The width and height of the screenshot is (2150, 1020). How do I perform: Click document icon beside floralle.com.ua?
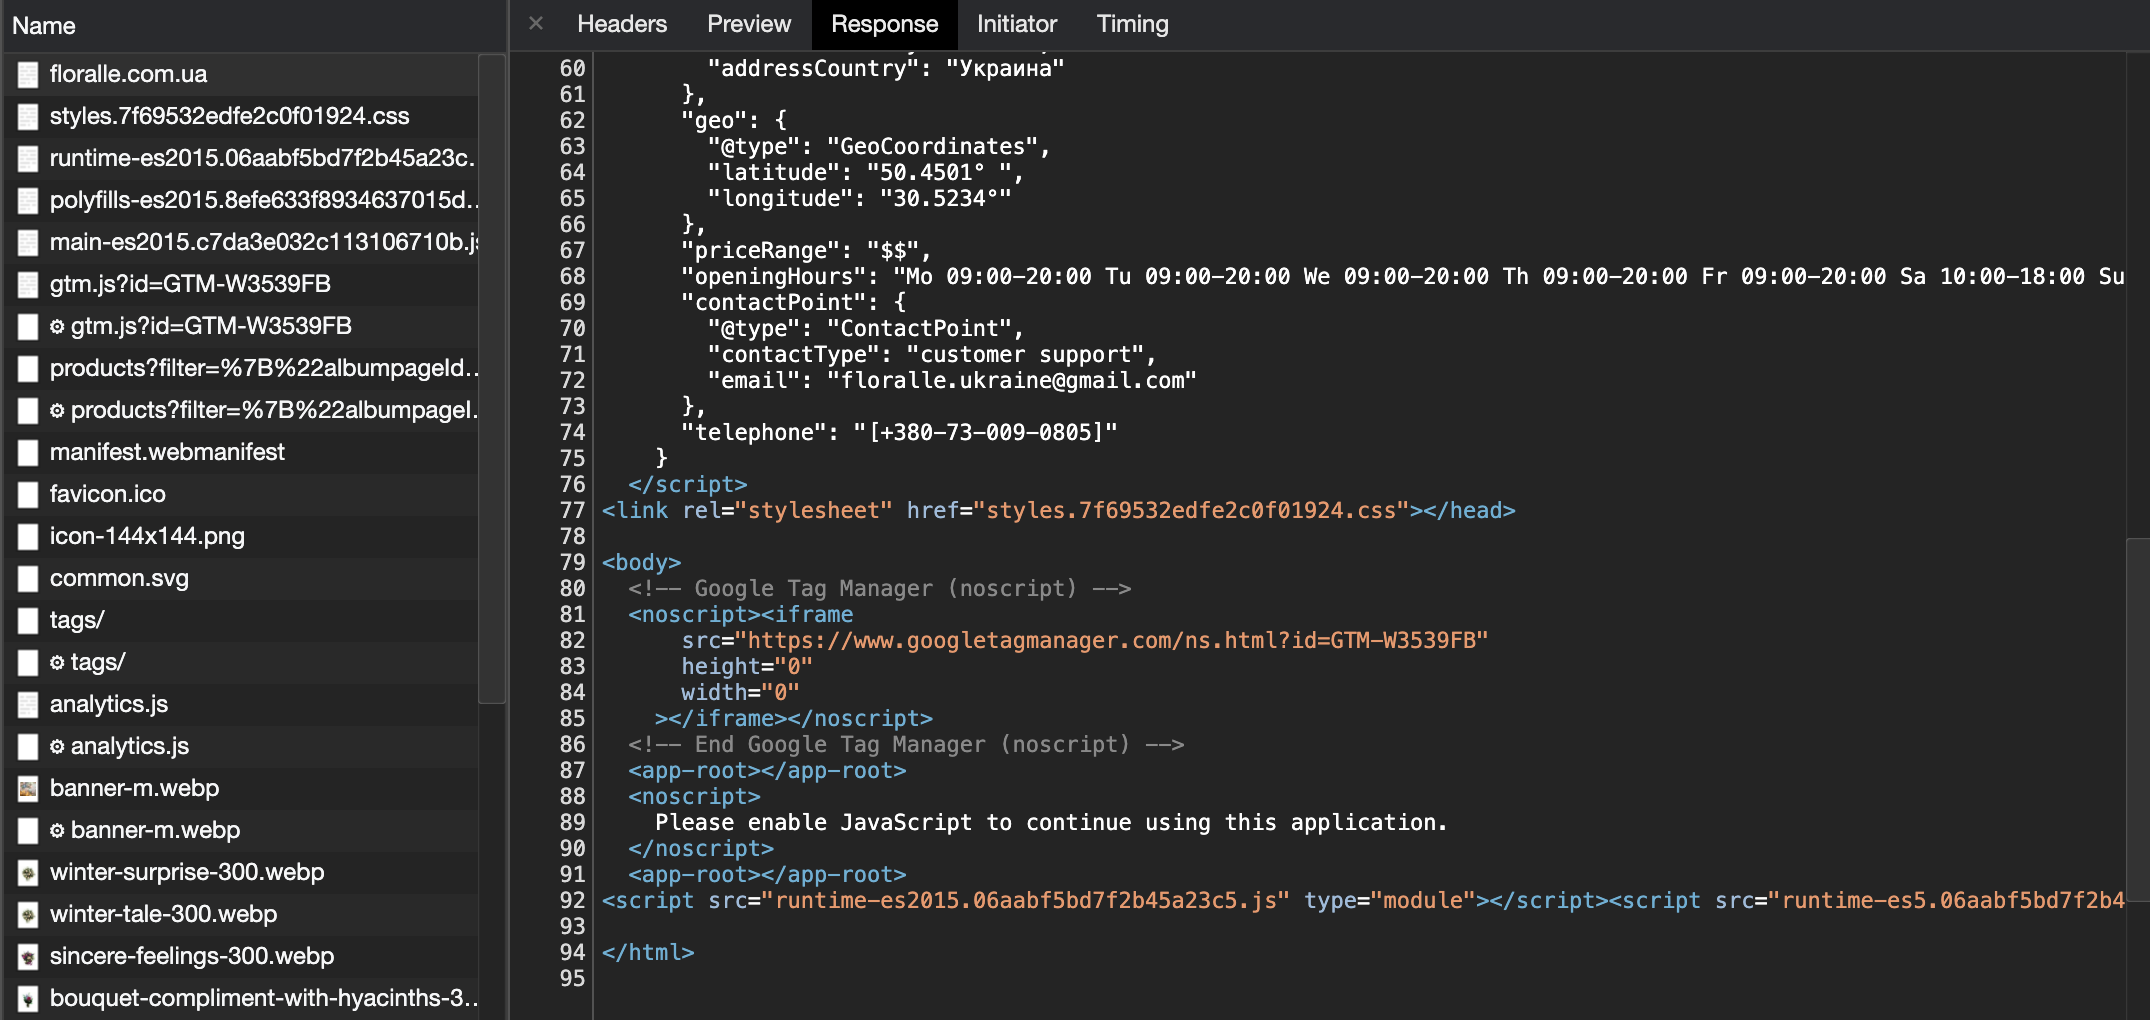[x=28, y=74]
